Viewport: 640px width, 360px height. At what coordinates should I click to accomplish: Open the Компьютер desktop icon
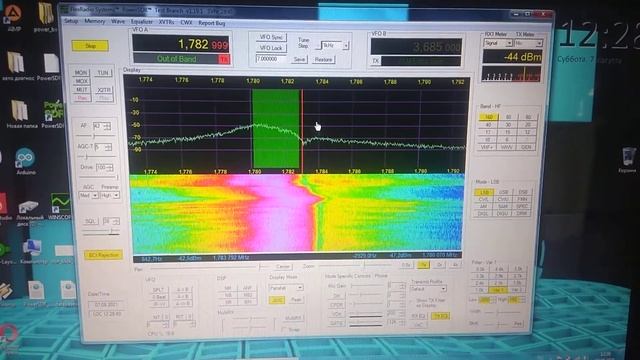[33, 251]
